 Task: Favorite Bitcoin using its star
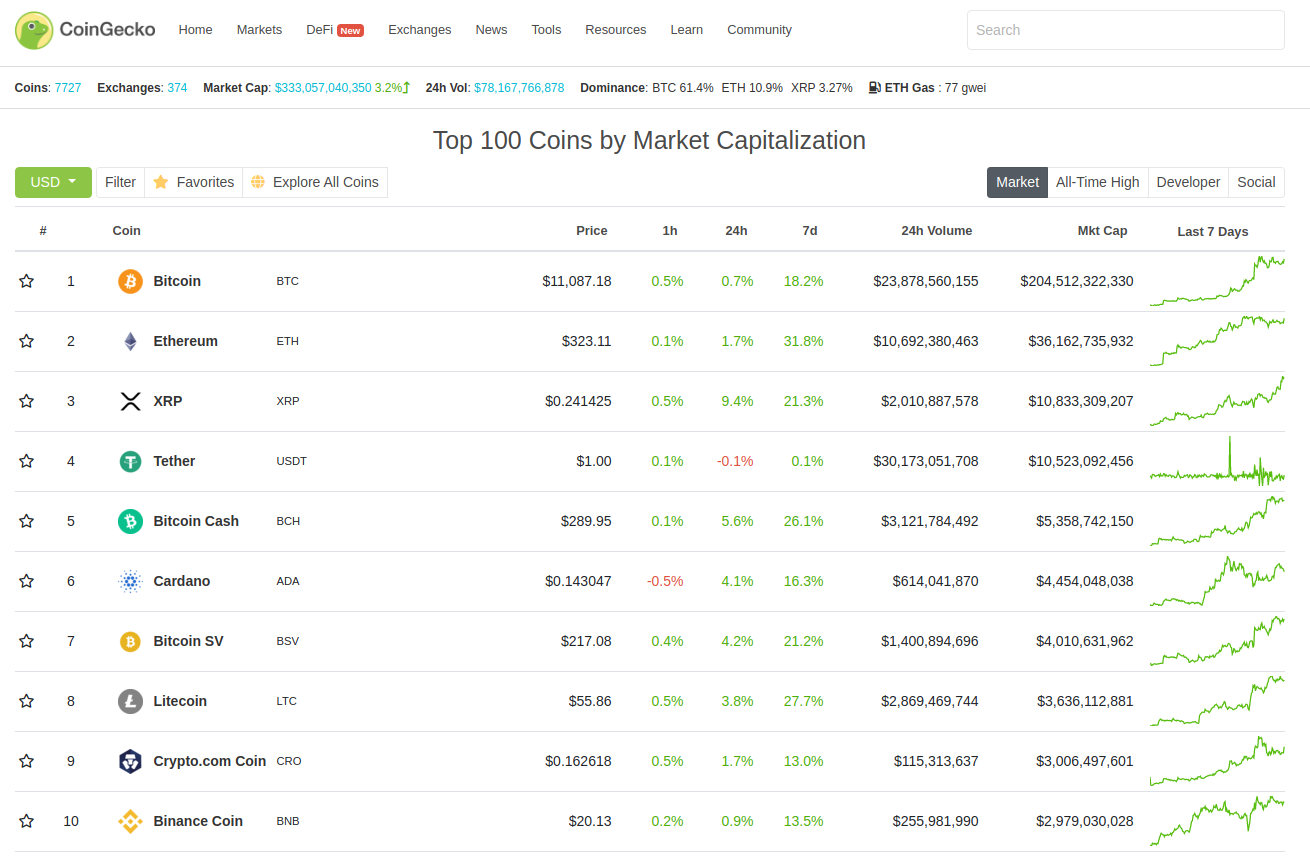27,281
